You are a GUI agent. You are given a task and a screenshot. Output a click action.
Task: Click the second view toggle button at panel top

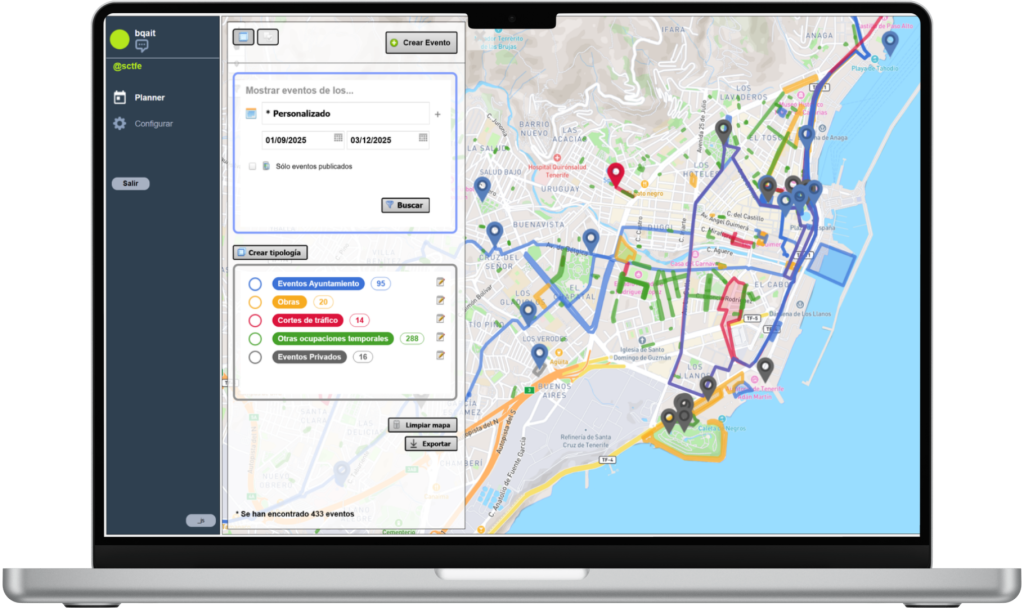click(268, 37)
